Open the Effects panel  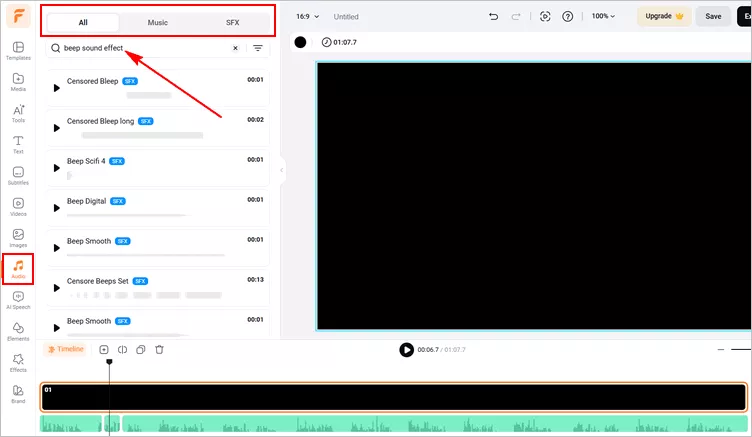18,363
